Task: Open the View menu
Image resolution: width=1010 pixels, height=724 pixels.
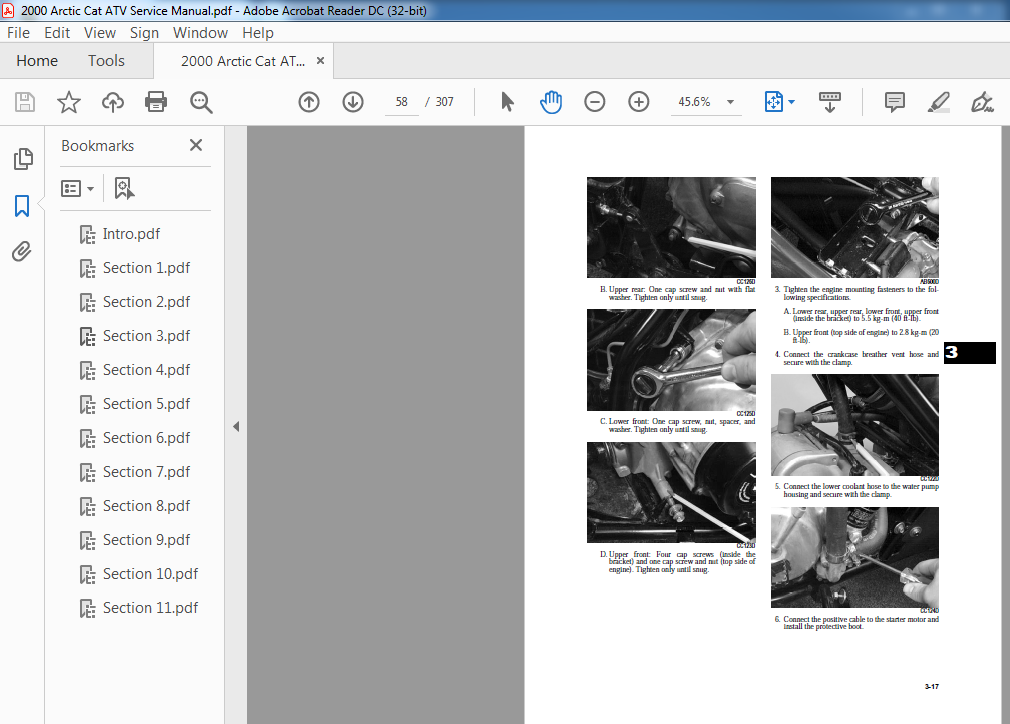Action: [100, 33]
